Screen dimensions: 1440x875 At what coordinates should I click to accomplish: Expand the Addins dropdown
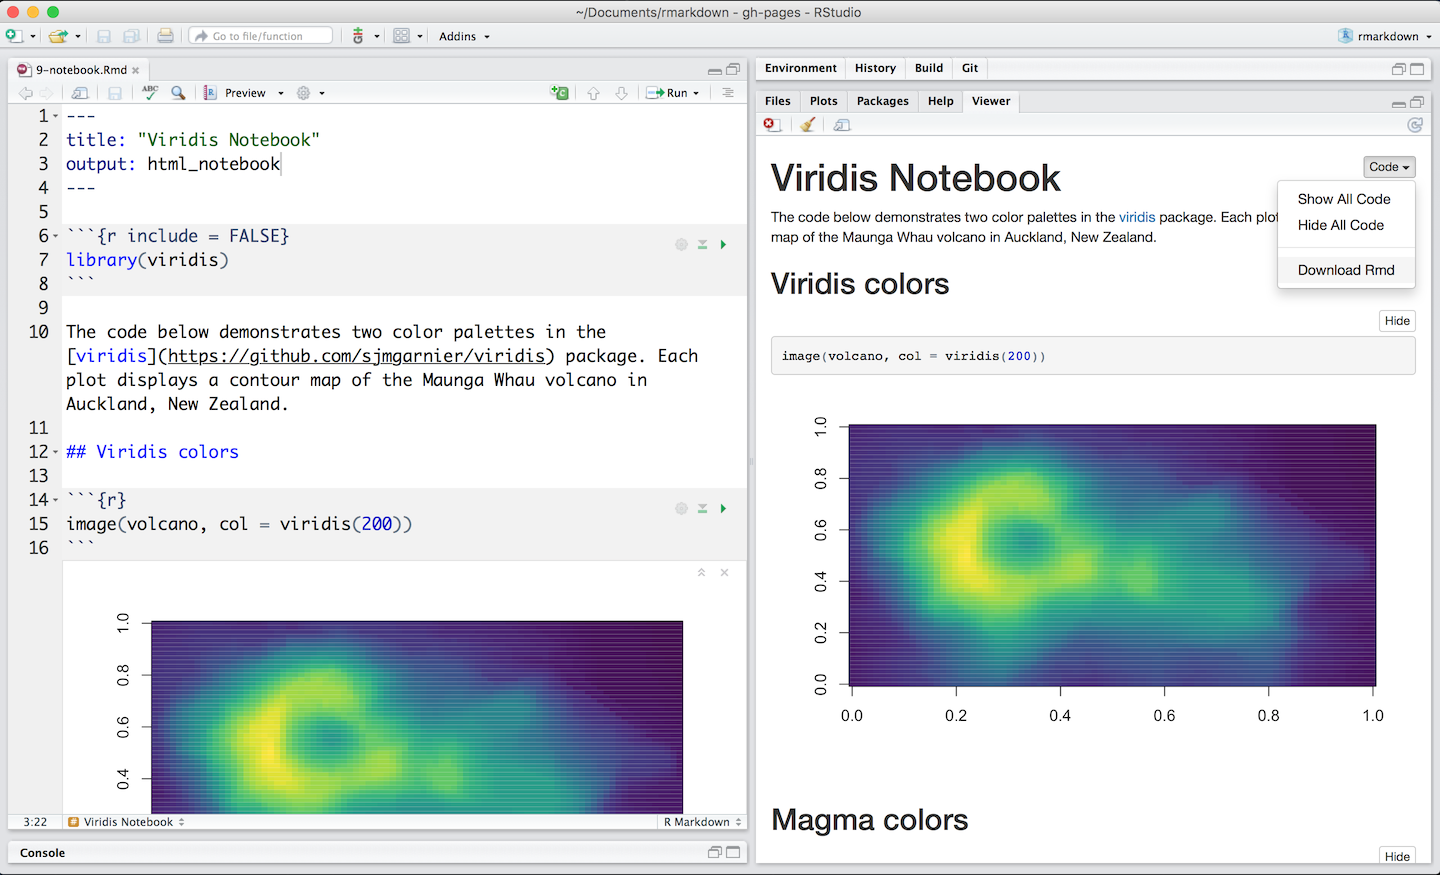coord(465,36)
